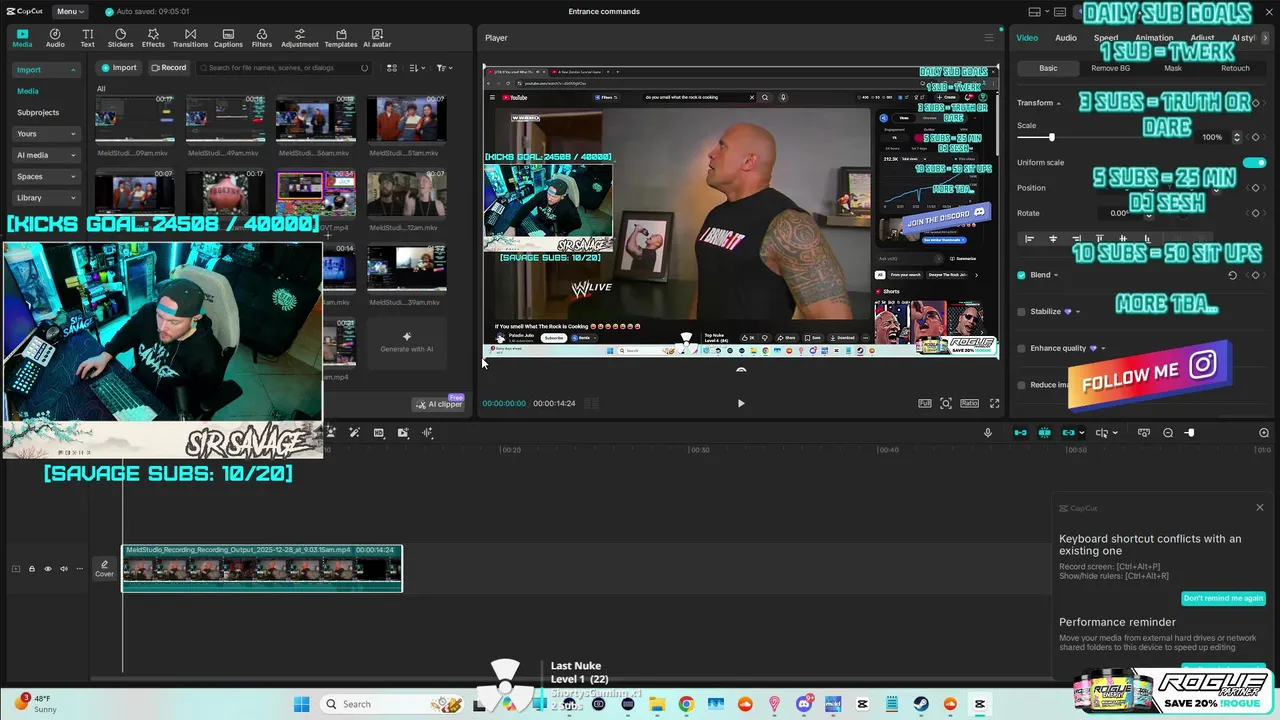The image size is (1280, 720).
Task: Click the Record button
Action: coord(169,68)
